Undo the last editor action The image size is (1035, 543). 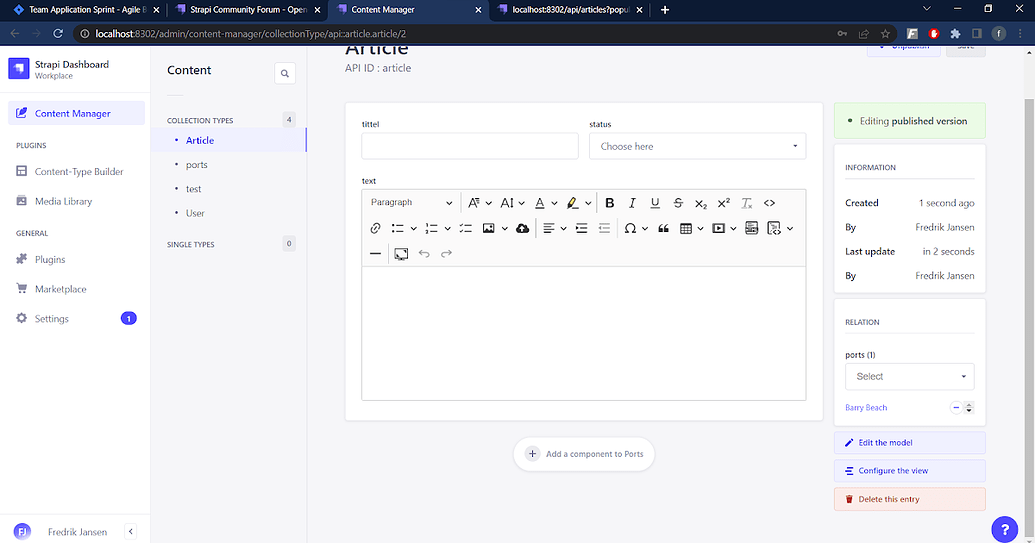click(x=424, y=253)
